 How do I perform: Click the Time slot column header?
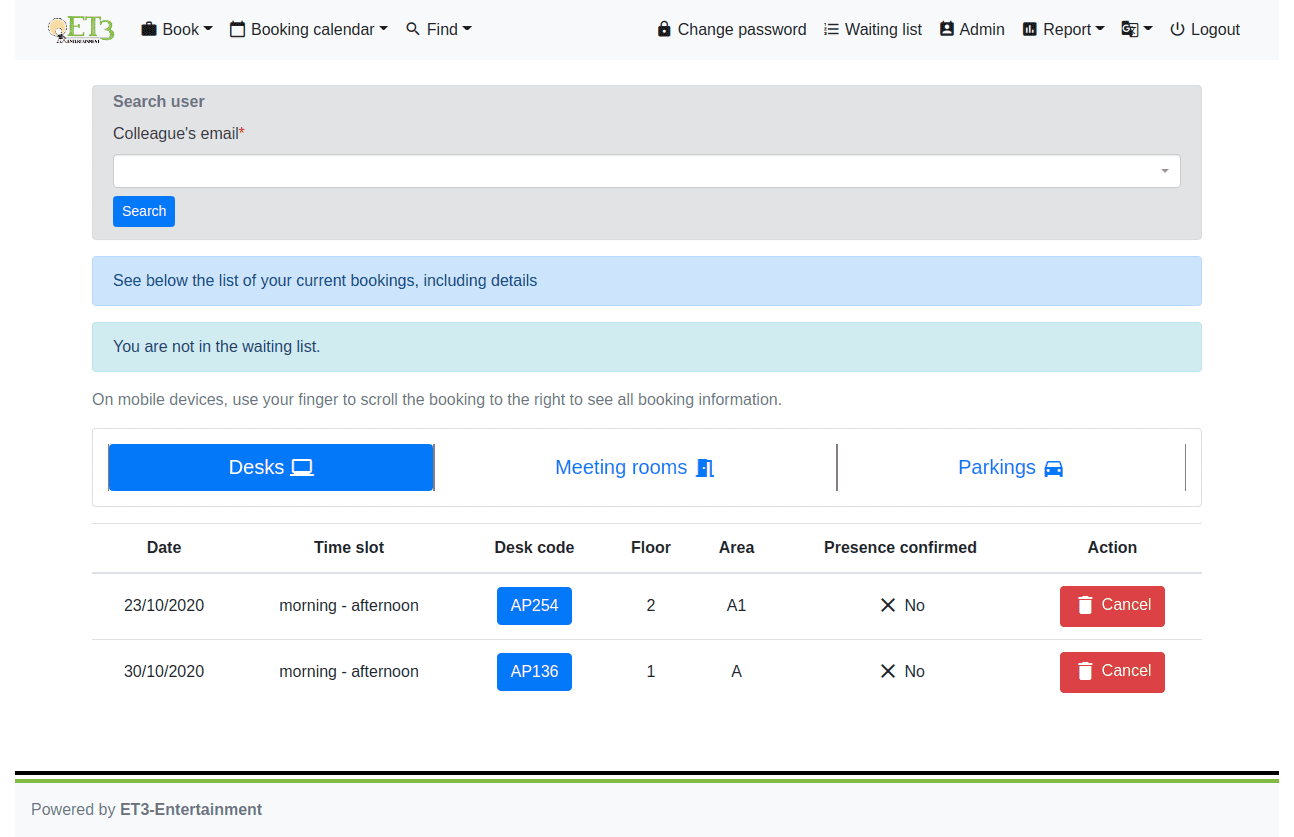click(349, 548)
